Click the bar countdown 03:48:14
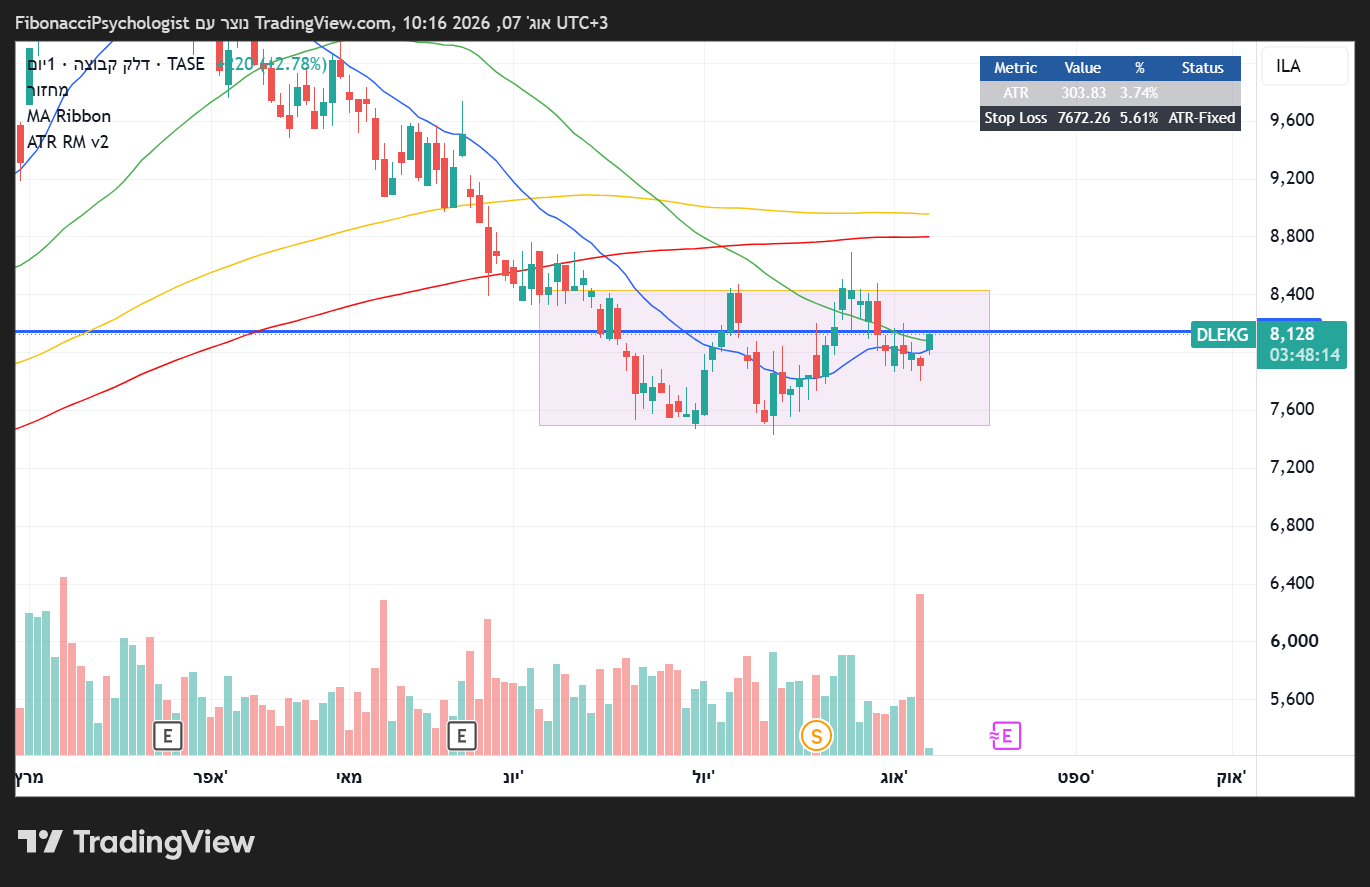Image resolution: width=1370 pixels, height=887 pixels. 1304,355
